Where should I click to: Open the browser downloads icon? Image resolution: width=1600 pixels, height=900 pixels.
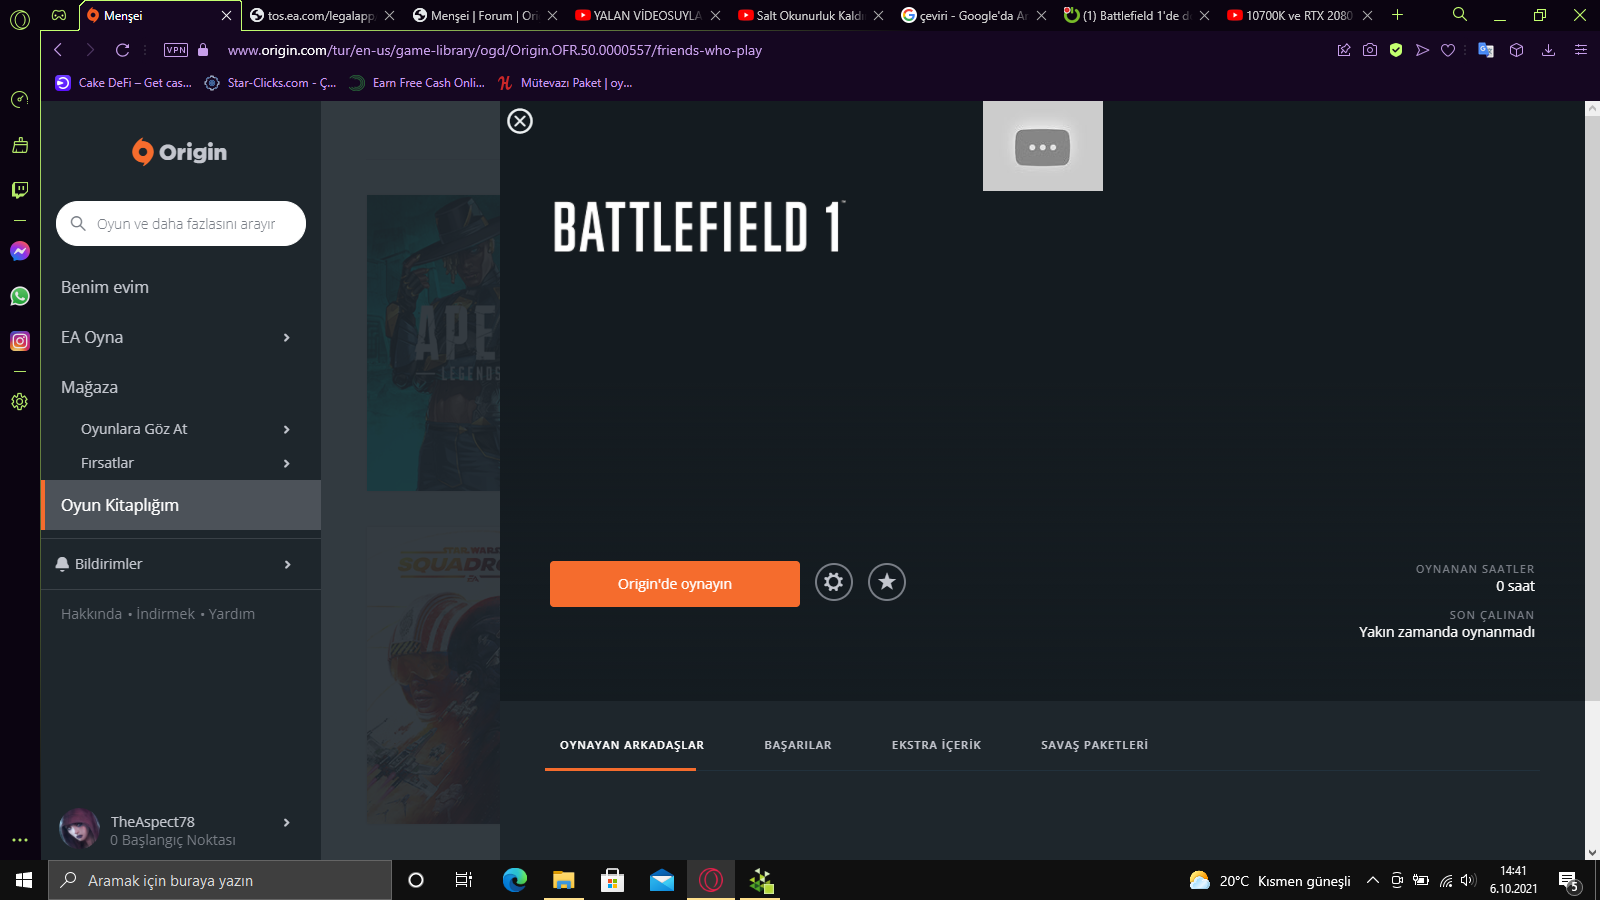[x=1549, y=50]
